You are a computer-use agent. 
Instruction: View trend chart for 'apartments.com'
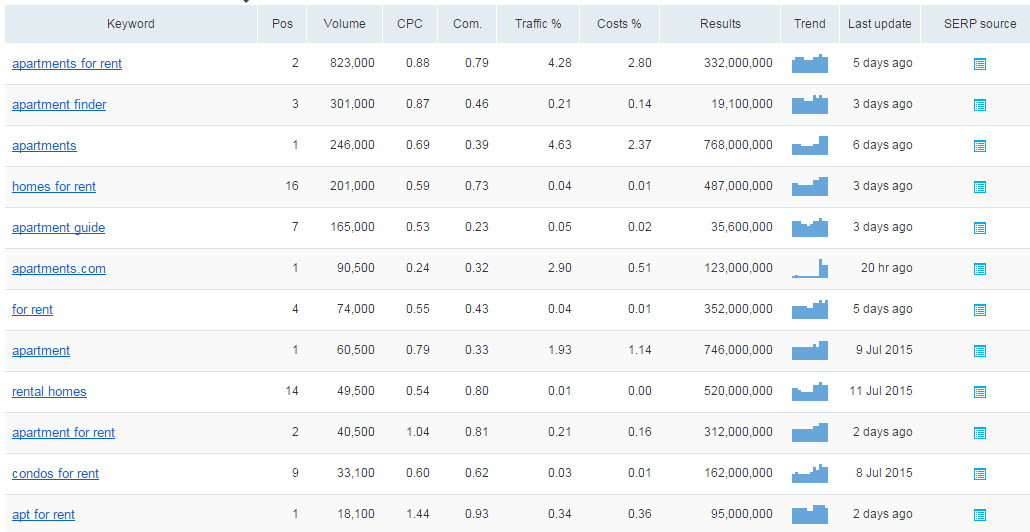pos(810,268)
